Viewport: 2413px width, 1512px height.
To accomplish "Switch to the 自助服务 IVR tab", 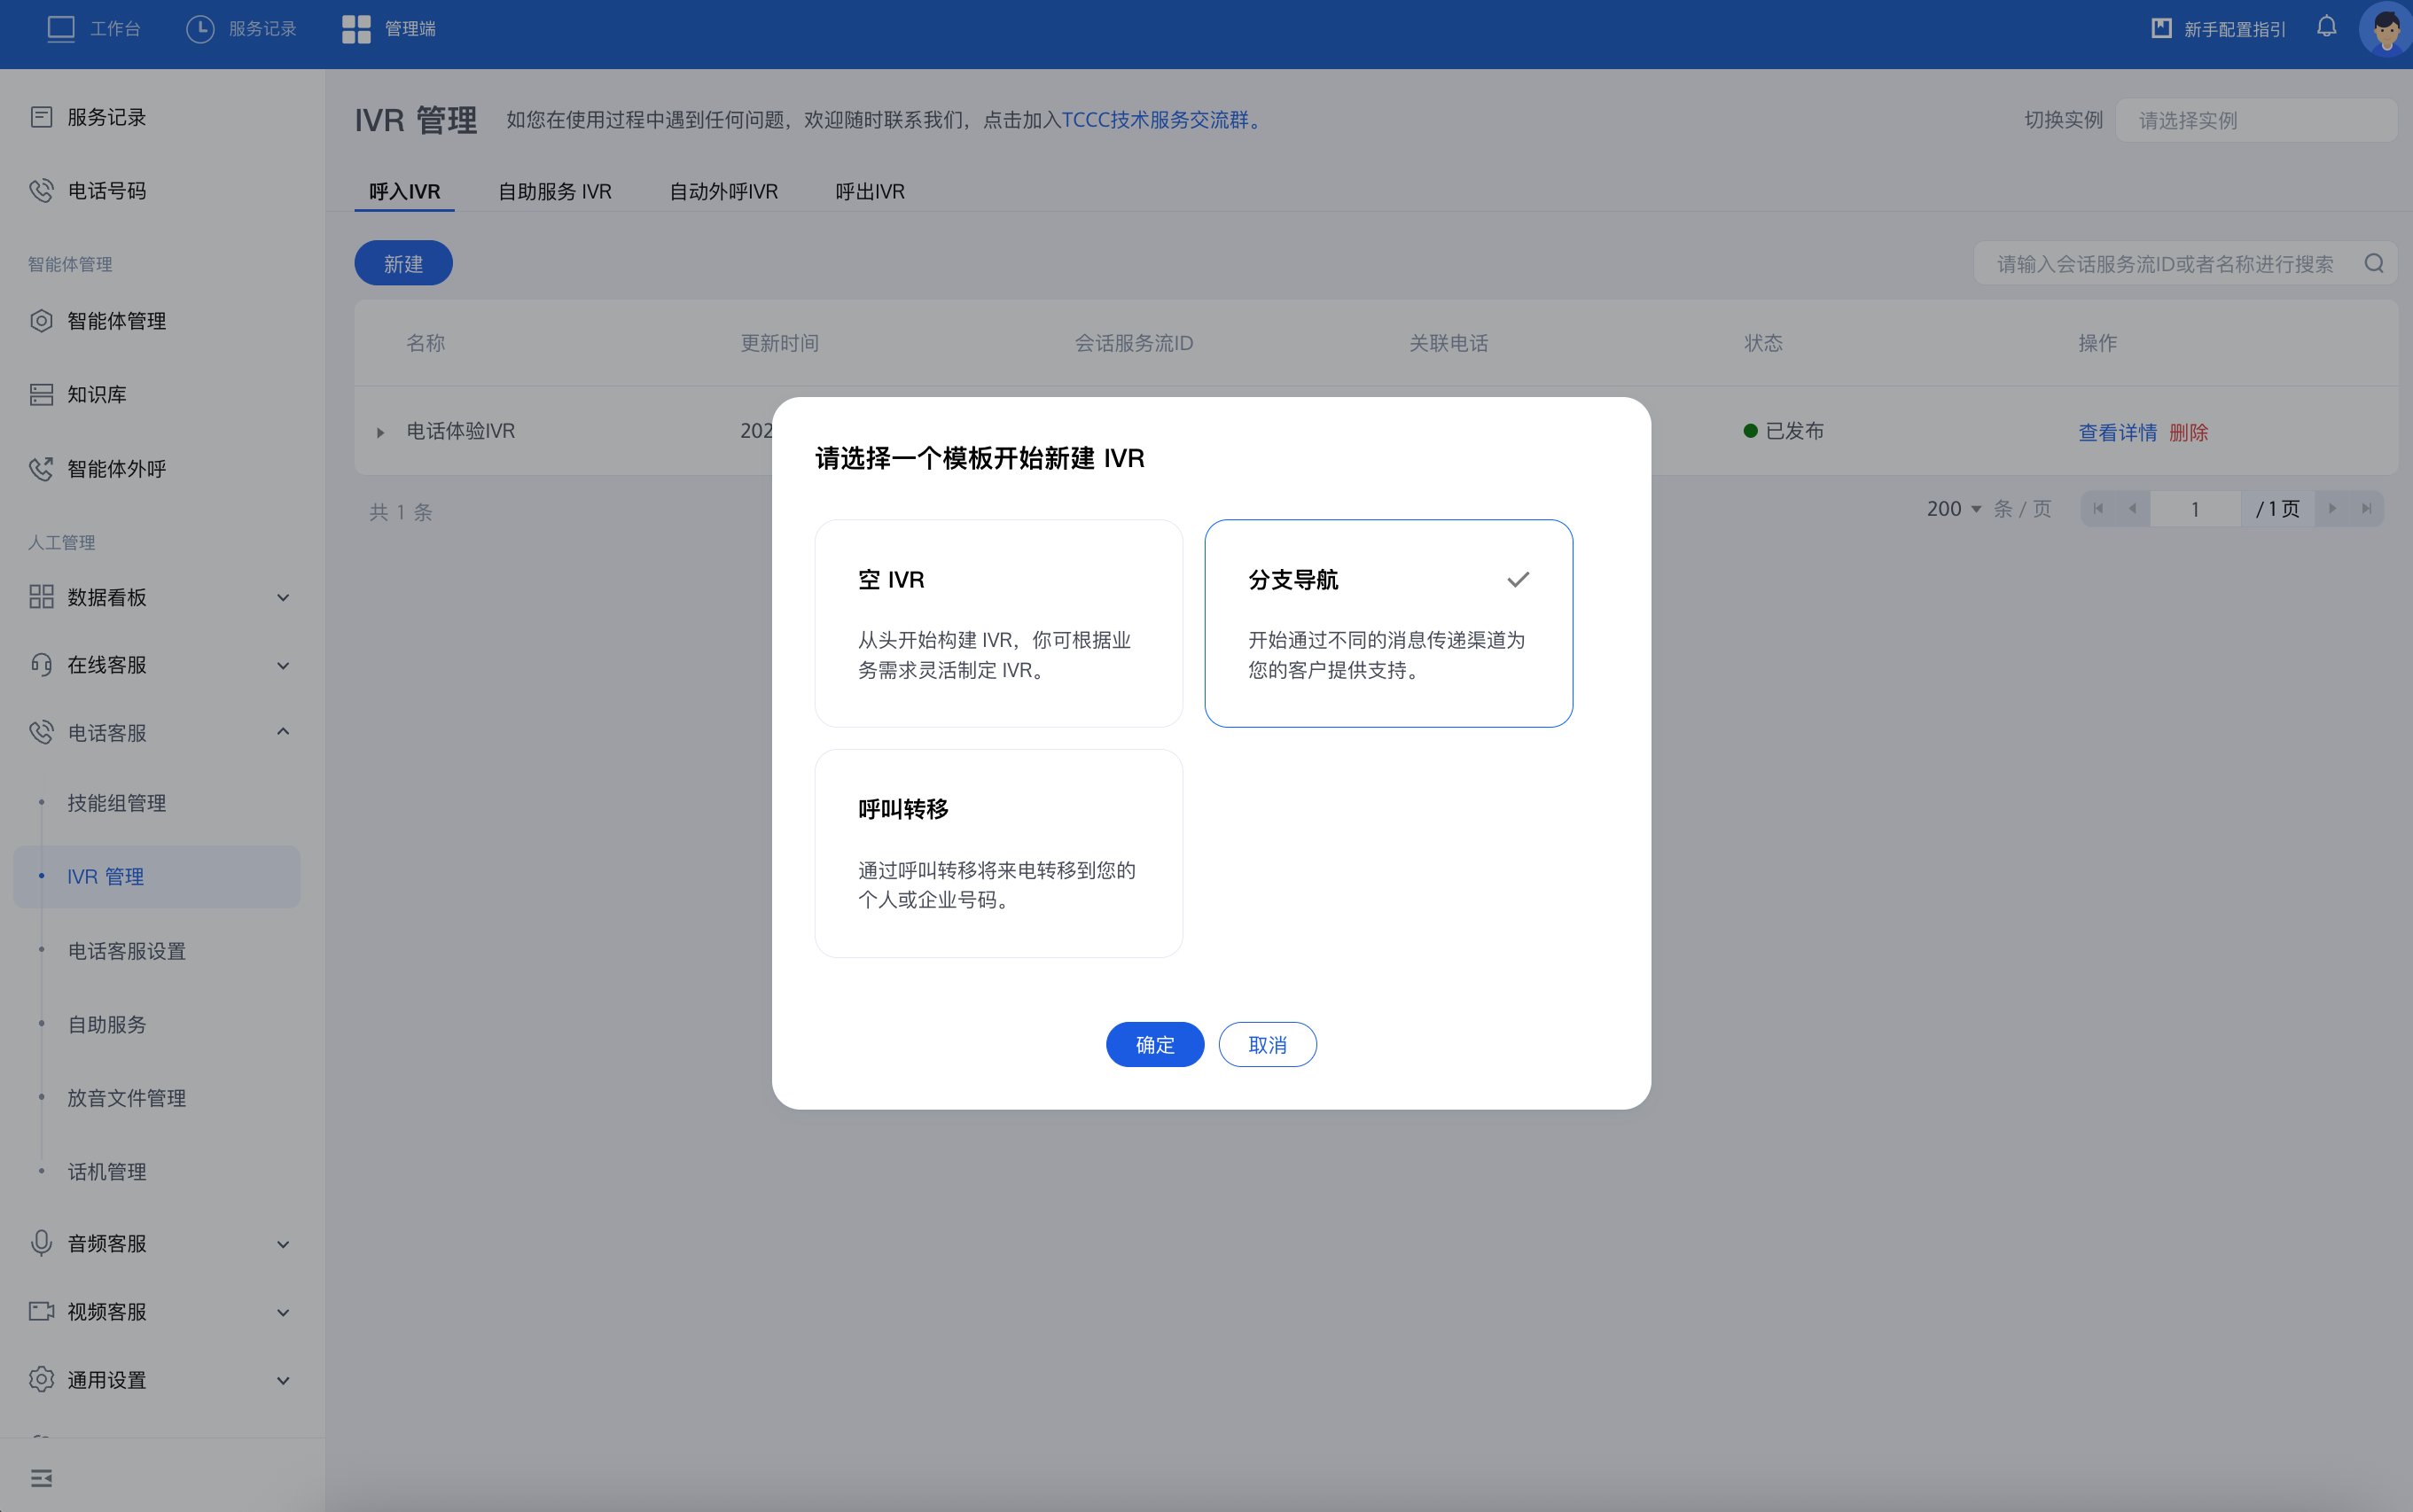I will pos(554,191).
